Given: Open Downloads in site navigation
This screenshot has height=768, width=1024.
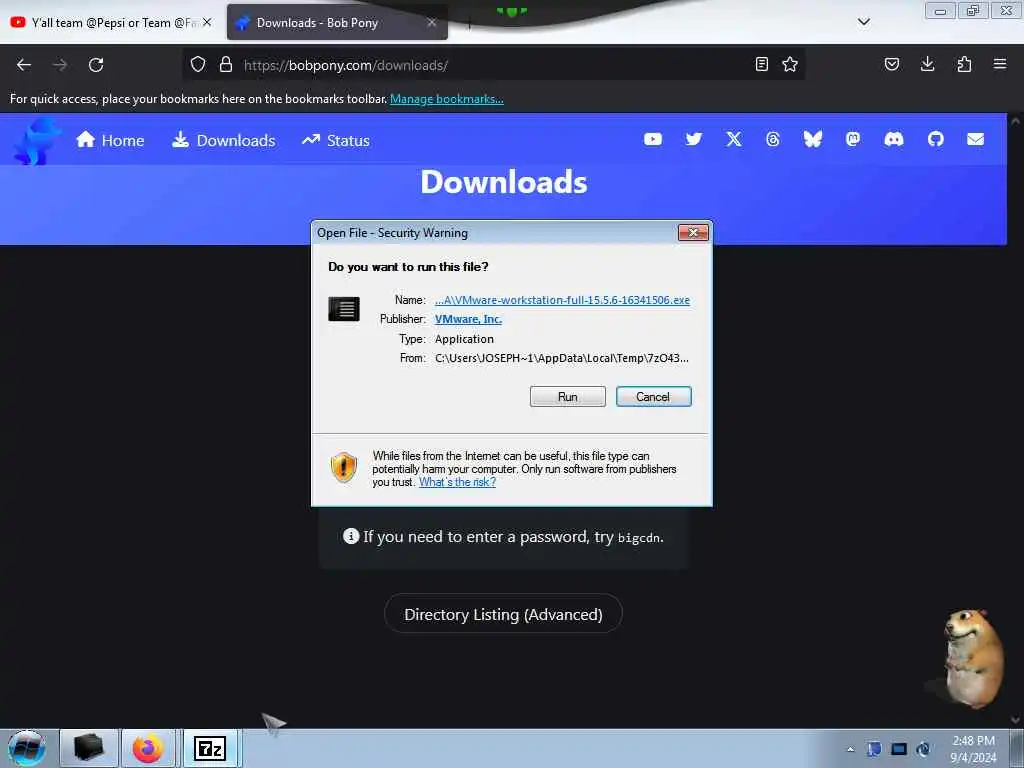Looking at the screenshot, I should (x=223, y=140).
